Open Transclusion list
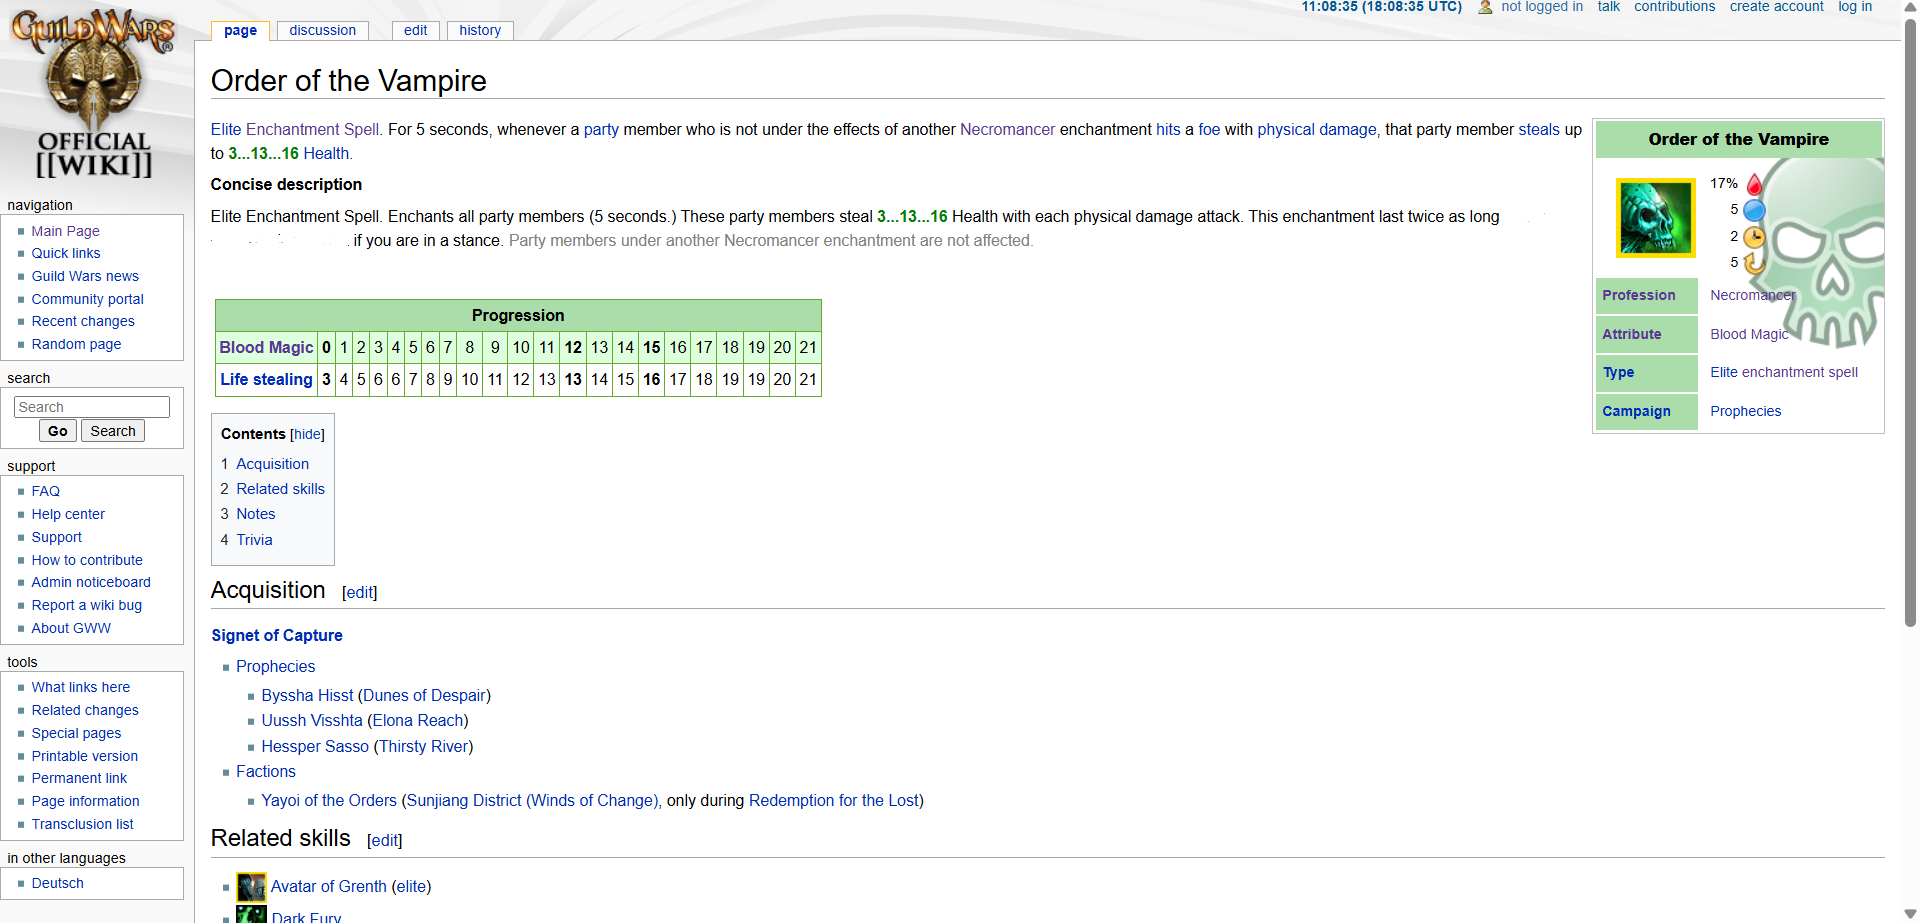 [82, 824]
